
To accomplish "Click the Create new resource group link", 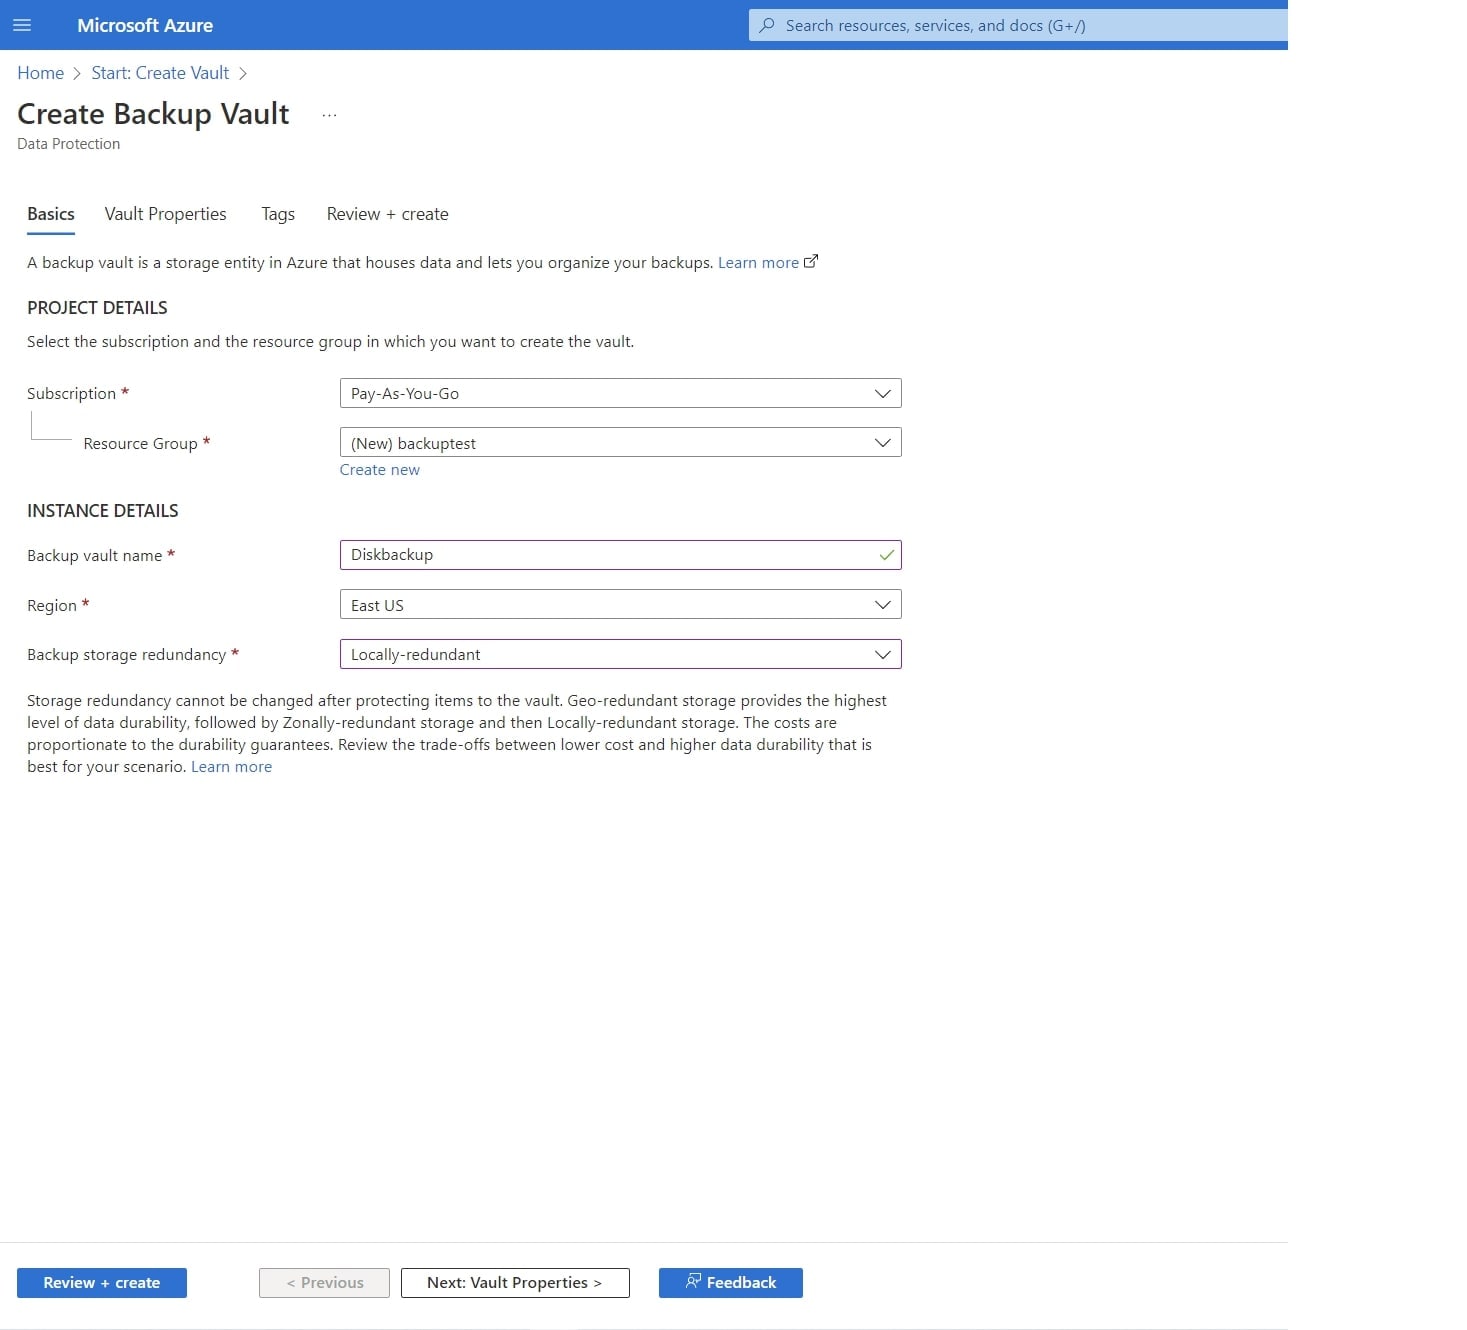I will (380, 470).
